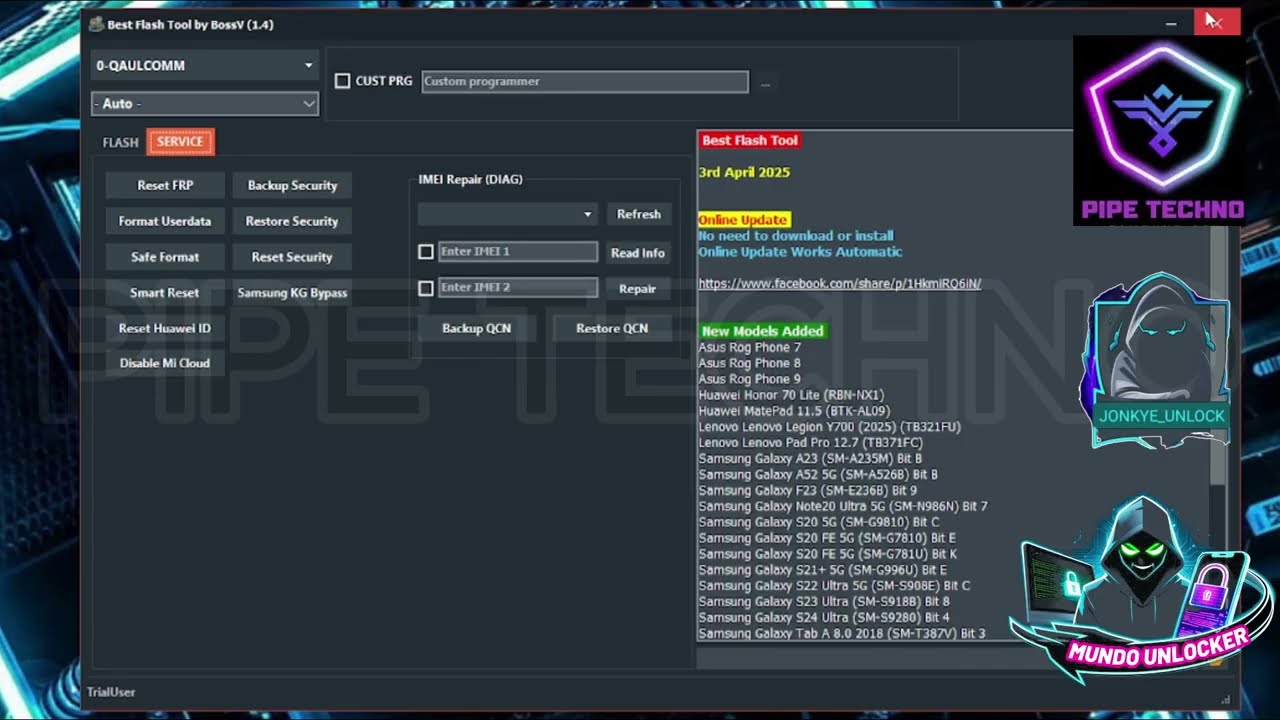Click the "Best Flash Tool by BossV (1.4)" title

[190, 24]
